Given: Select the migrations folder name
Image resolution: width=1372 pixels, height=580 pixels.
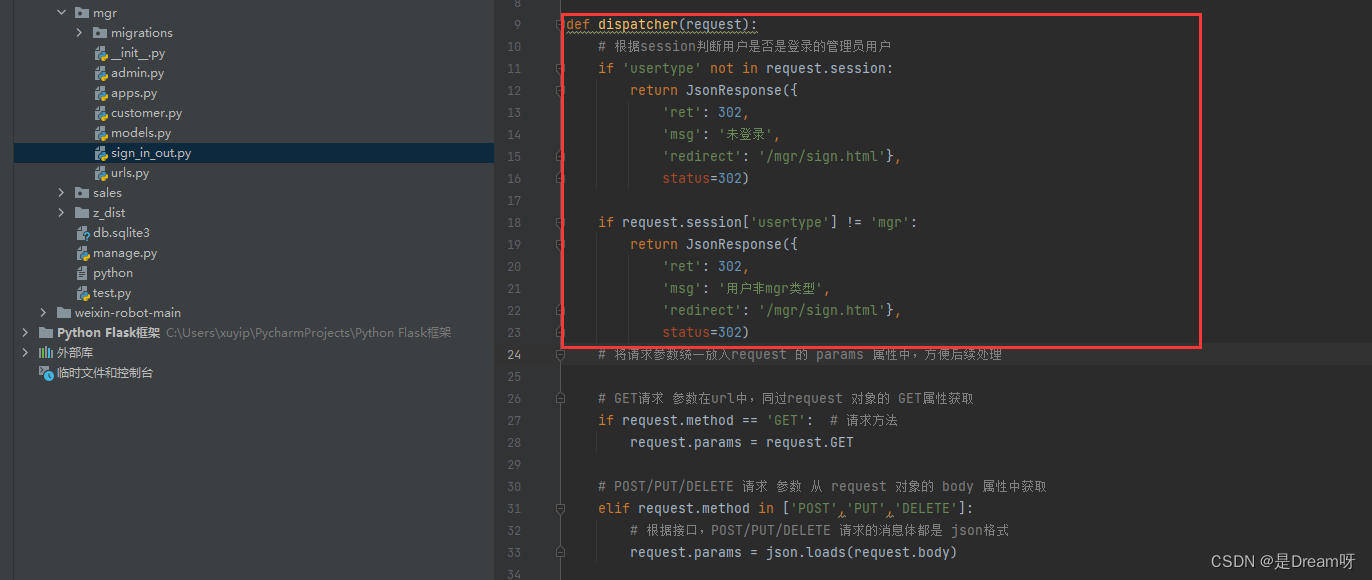Looking at the screenshot, I should pyautogui.click(x=142, y=33).
